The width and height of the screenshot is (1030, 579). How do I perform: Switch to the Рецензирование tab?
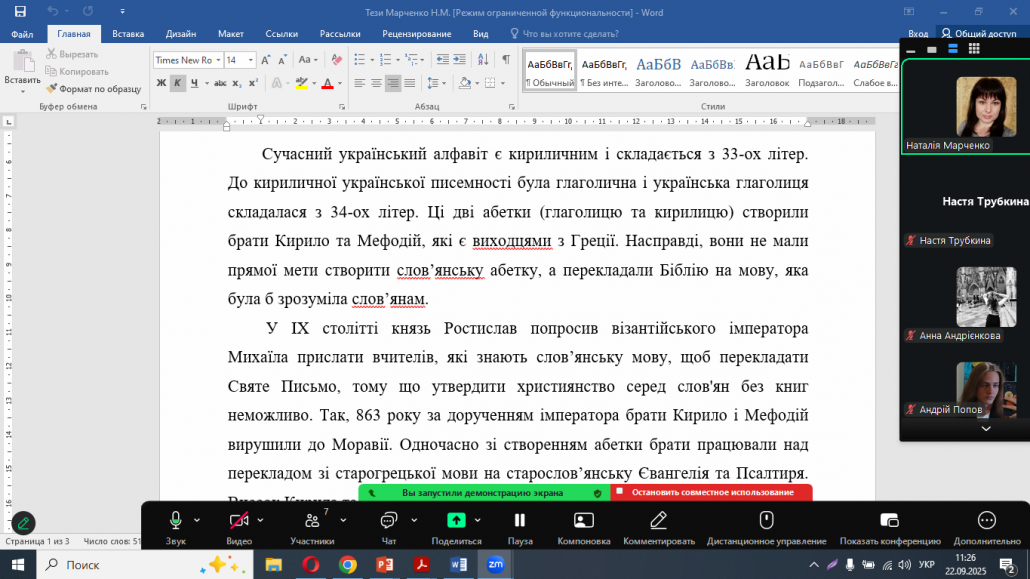[416, 33]
